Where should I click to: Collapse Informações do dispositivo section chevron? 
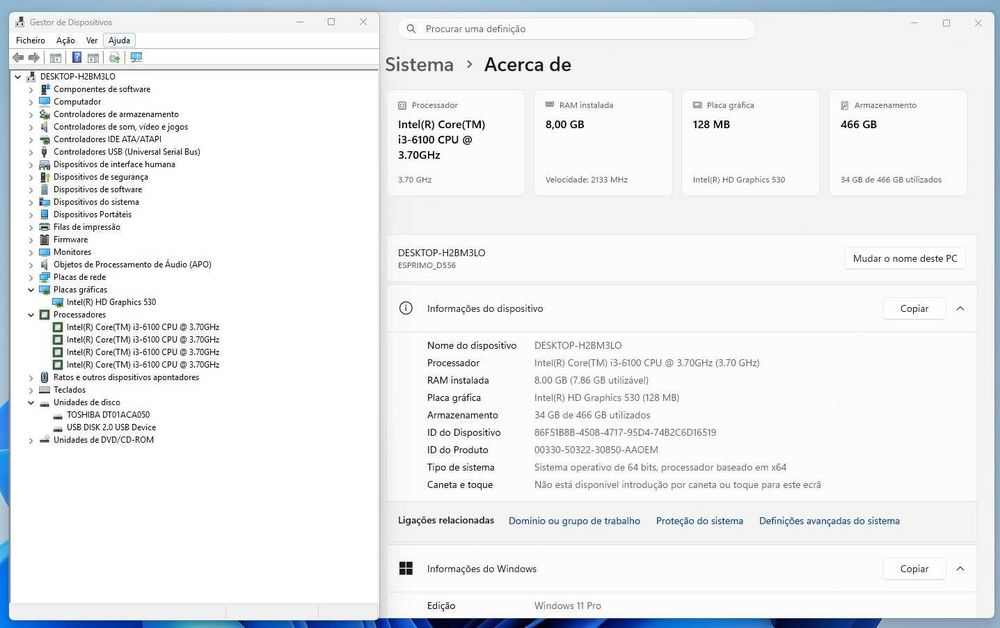click(x=960, y=309)
